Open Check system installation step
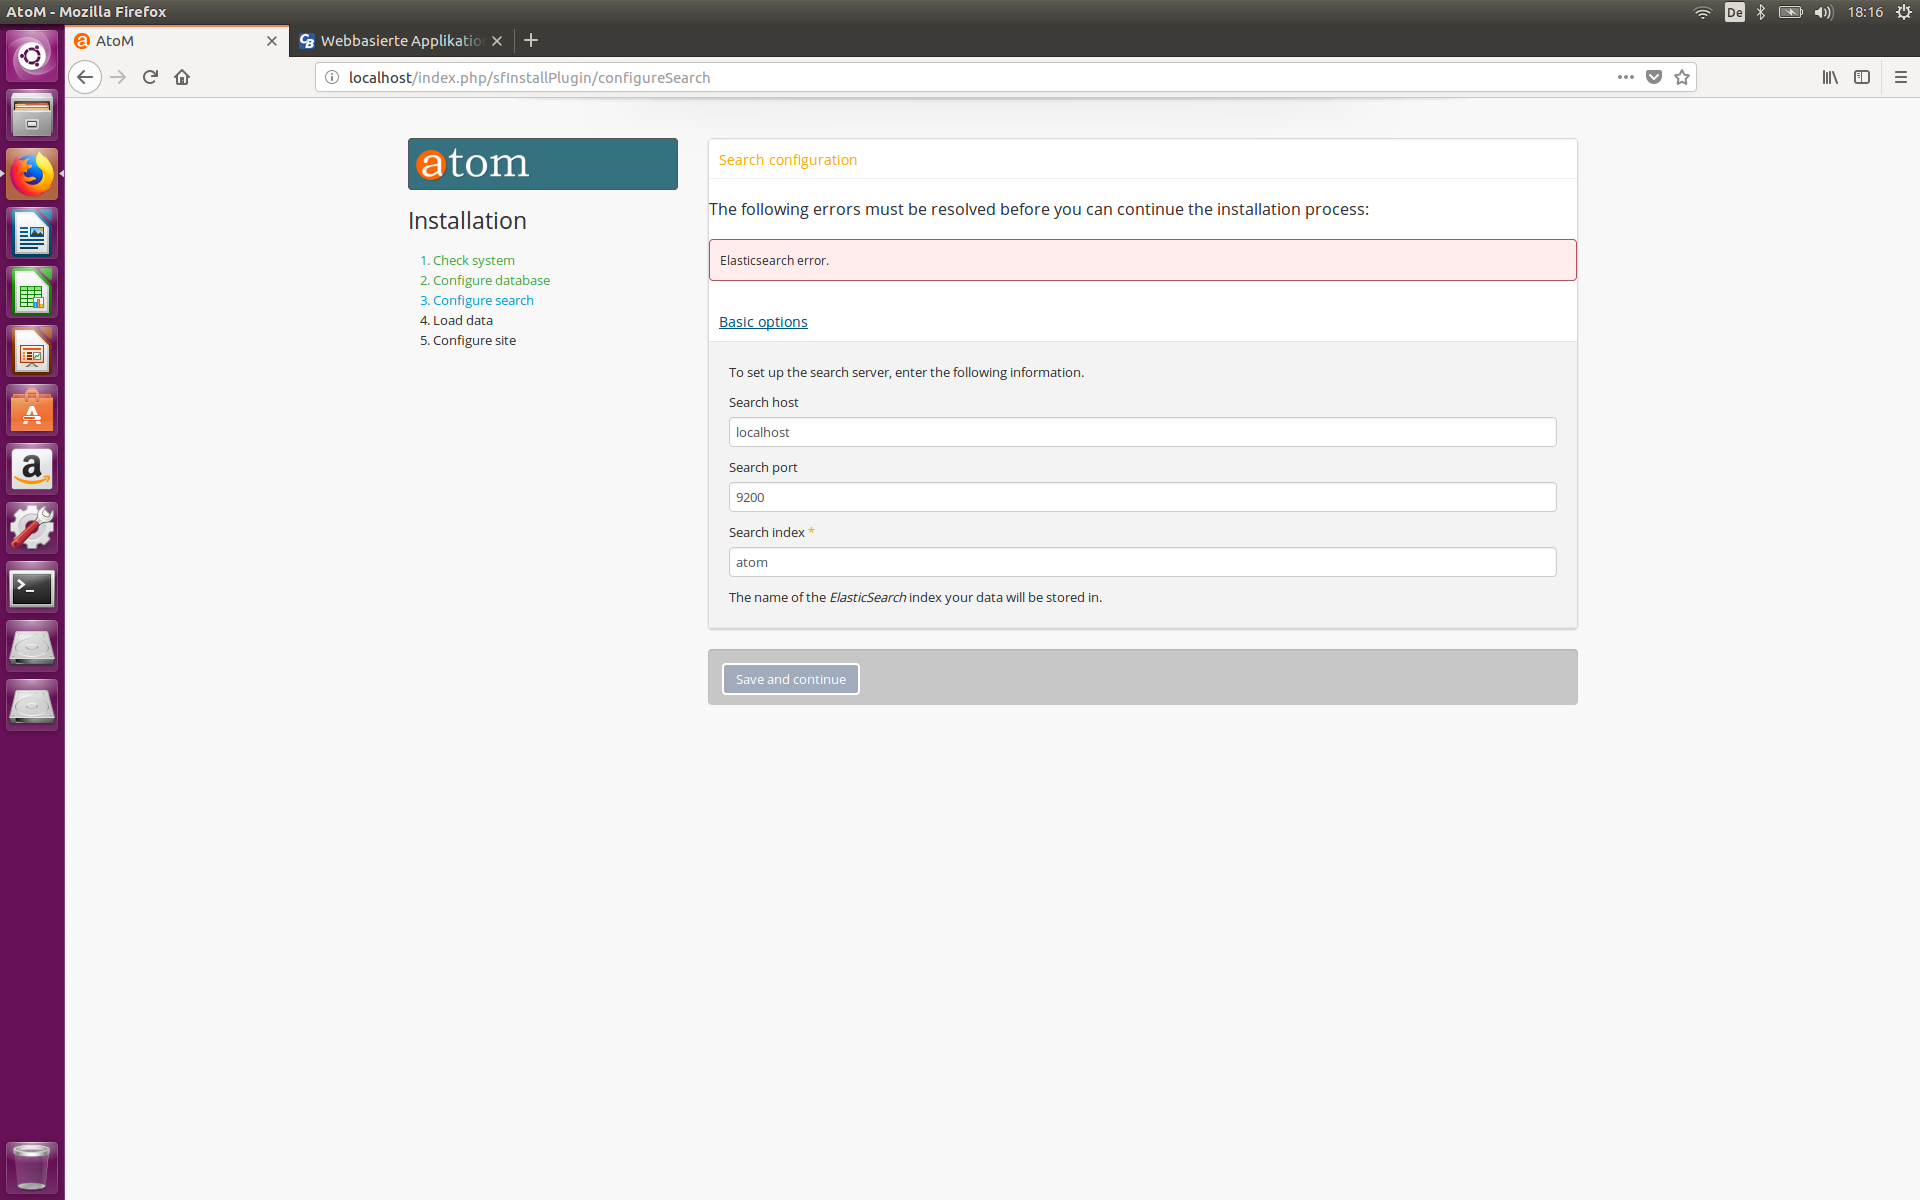1920x1200 pixels. pos(473,261)
